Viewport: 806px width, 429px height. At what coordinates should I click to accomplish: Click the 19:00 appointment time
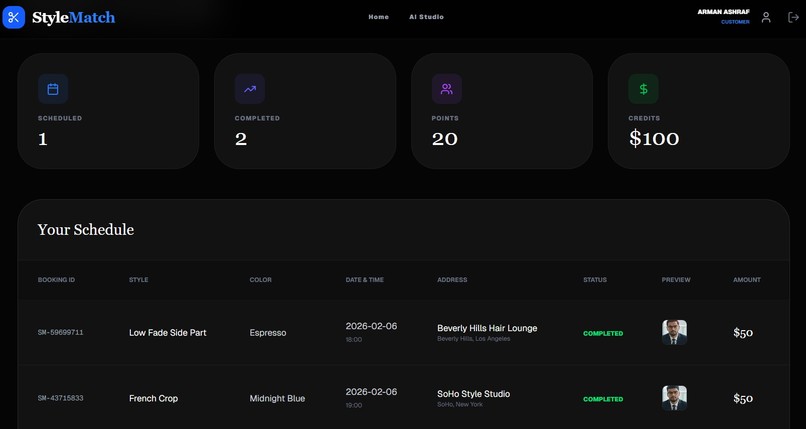click(x=354, y=405)
